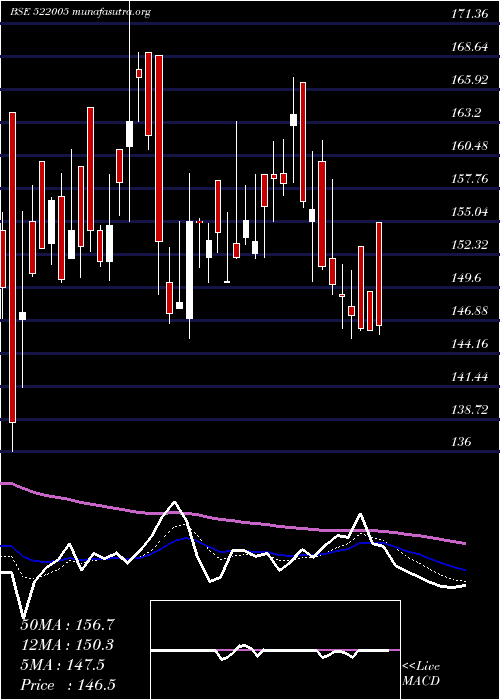The width and height of the screenshot is (500, 700).
Task: Click the 136 price axis label
Action: pos(461,442)
